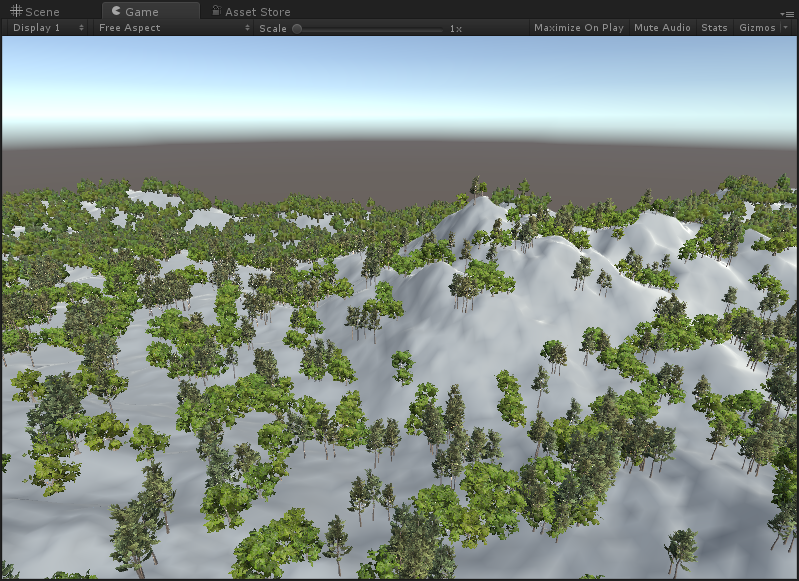This screenshot has height=581, width=799.
Task: Toggle the Stats overlay
Action: click(714, 28)
